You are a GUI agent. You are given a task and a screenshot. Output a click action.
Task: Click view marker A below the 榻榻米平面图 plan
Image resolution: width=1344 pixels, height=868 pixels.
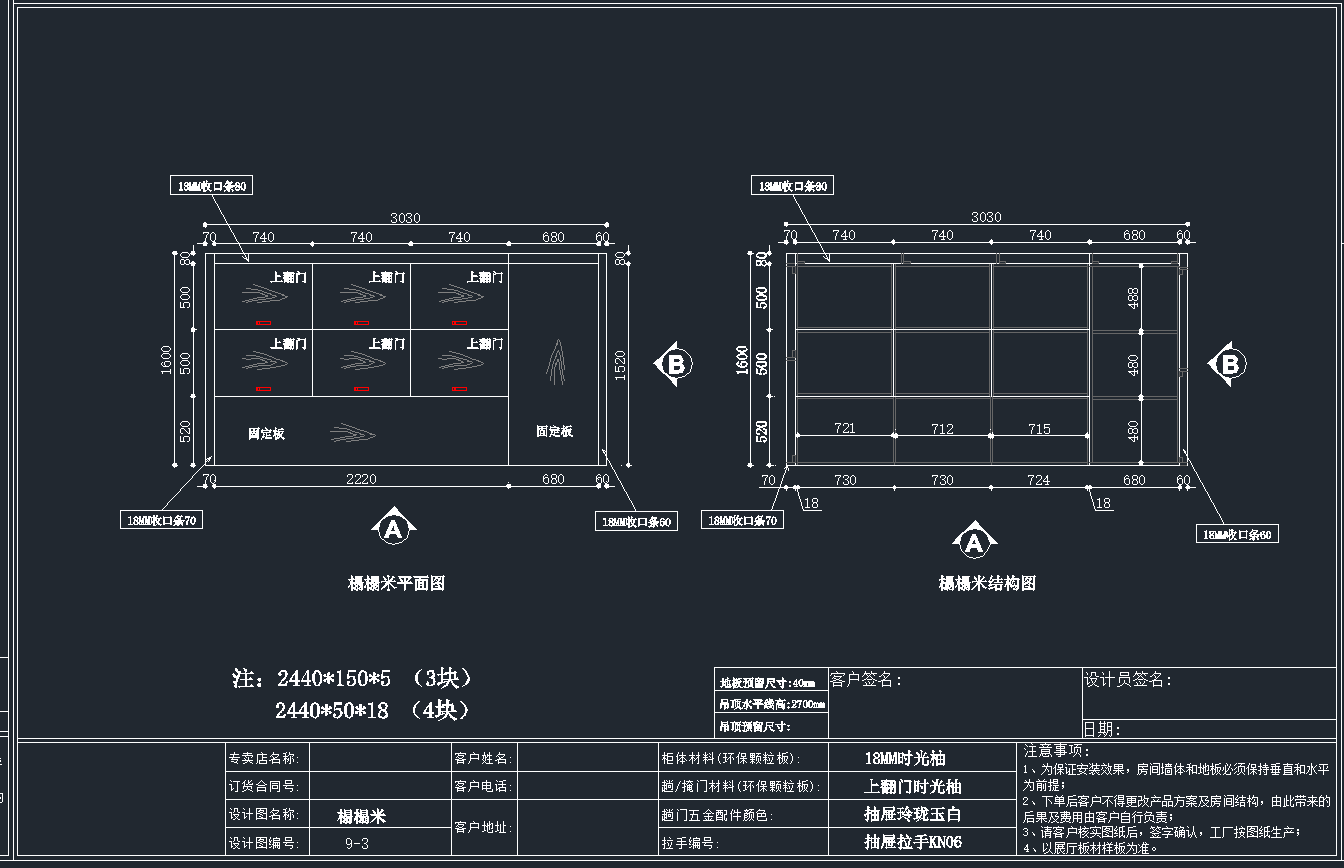point(394,528)
